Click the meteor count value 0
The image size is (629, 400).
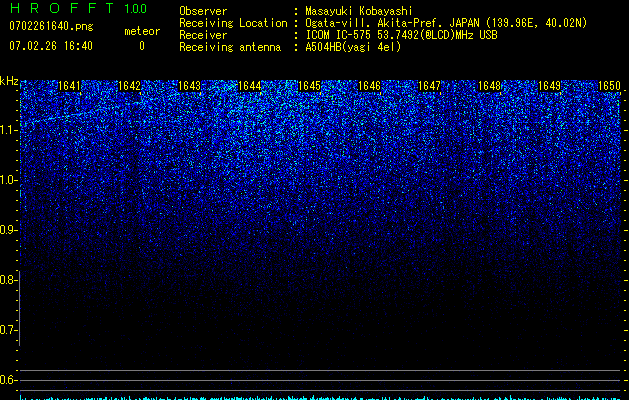click(142, 46)
